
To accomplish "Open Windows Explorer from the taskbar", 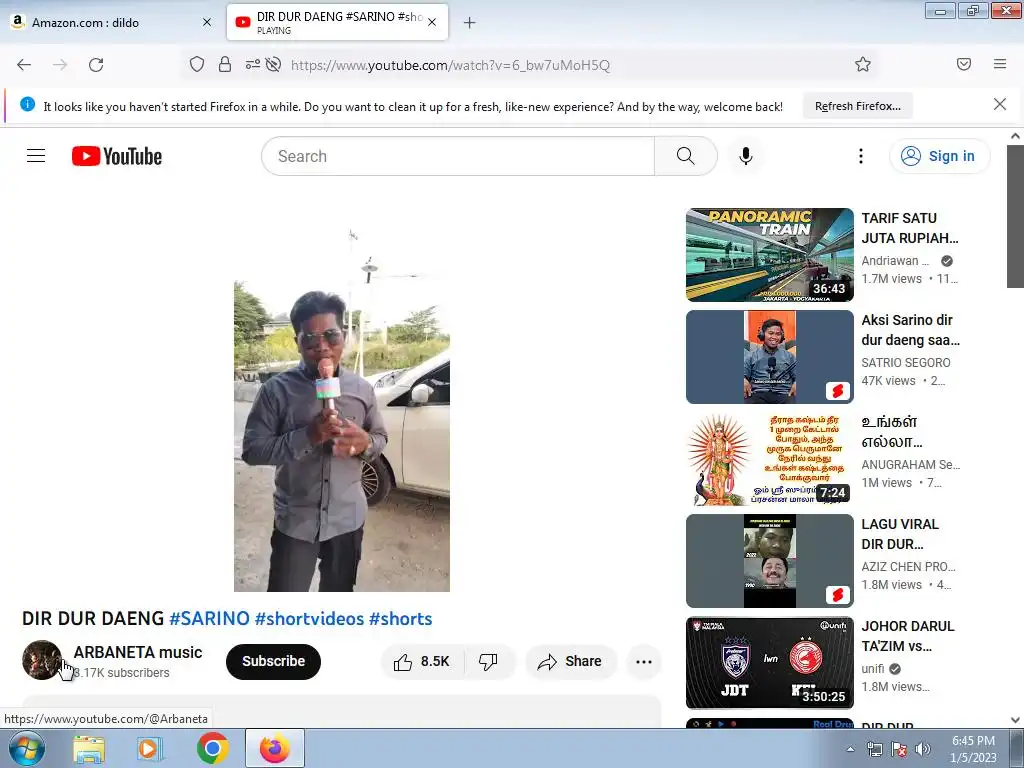I will [89, 748].
